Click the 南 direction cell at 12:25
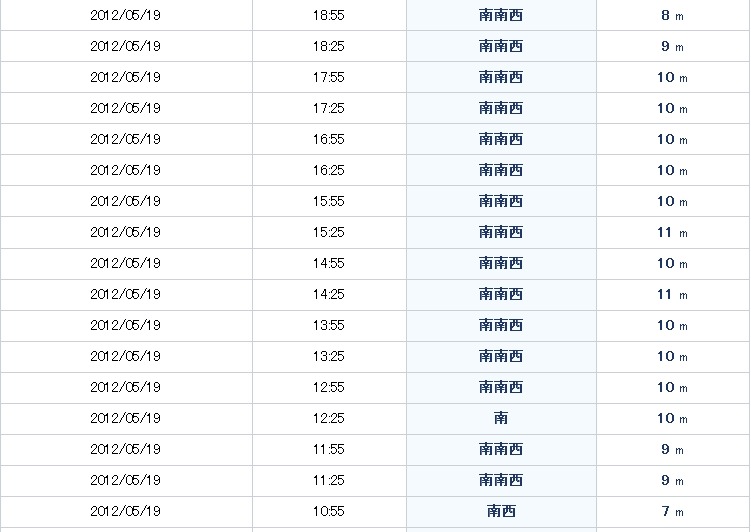This screenshot has height=532, width=751. pyautogui.click(x=501, y=418)
